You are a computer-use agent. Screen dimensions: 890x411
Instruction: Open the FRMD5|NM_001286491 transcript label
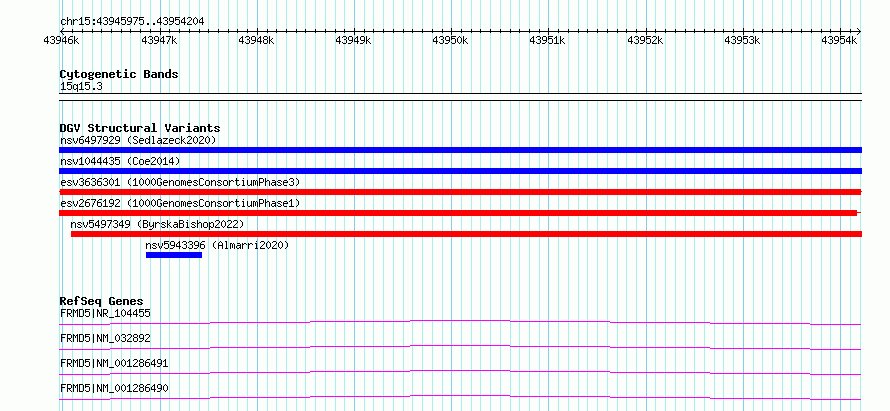click(x=114, y=363)
